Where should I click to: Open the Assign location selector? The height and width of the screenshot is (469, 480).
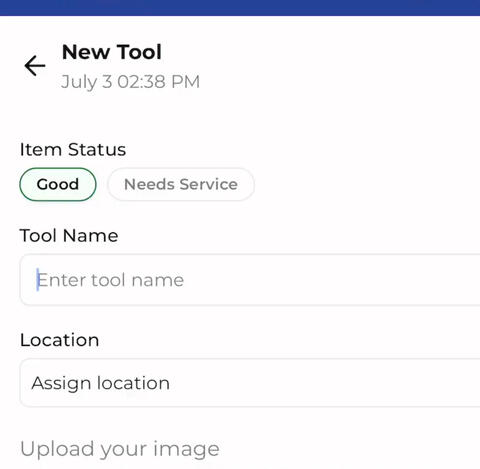pyautogui.click(x=250, y=383)
